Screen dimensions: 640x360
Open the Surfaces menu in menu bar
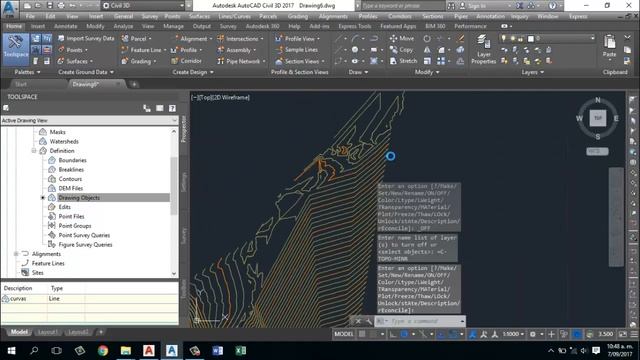[x=199, y=17]
